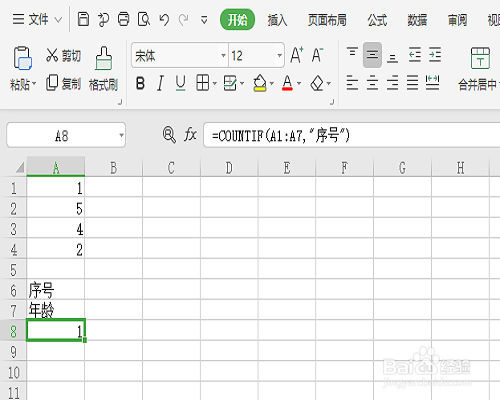Align text left
Viewport: 500px width, 400px height.
(x=352, y=83)
